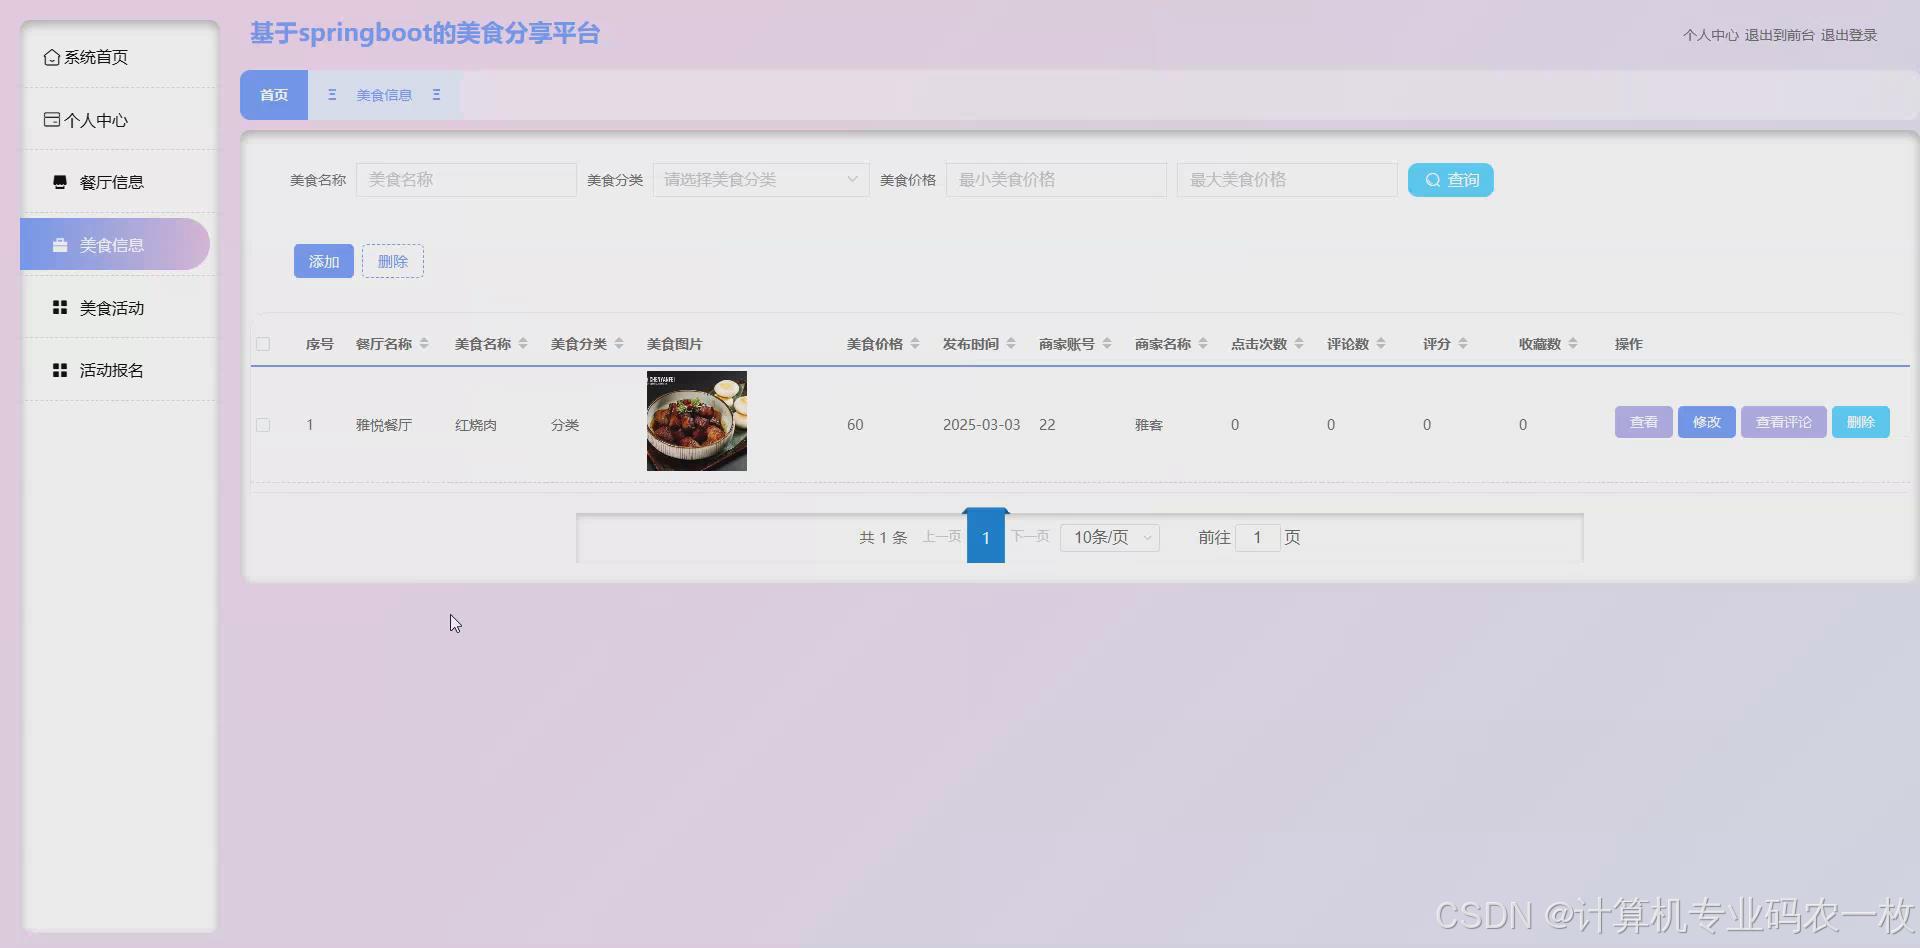Switch to the 美食信息 tab
The width and height of the screenshot is (1920, 948).
point(383,94)
